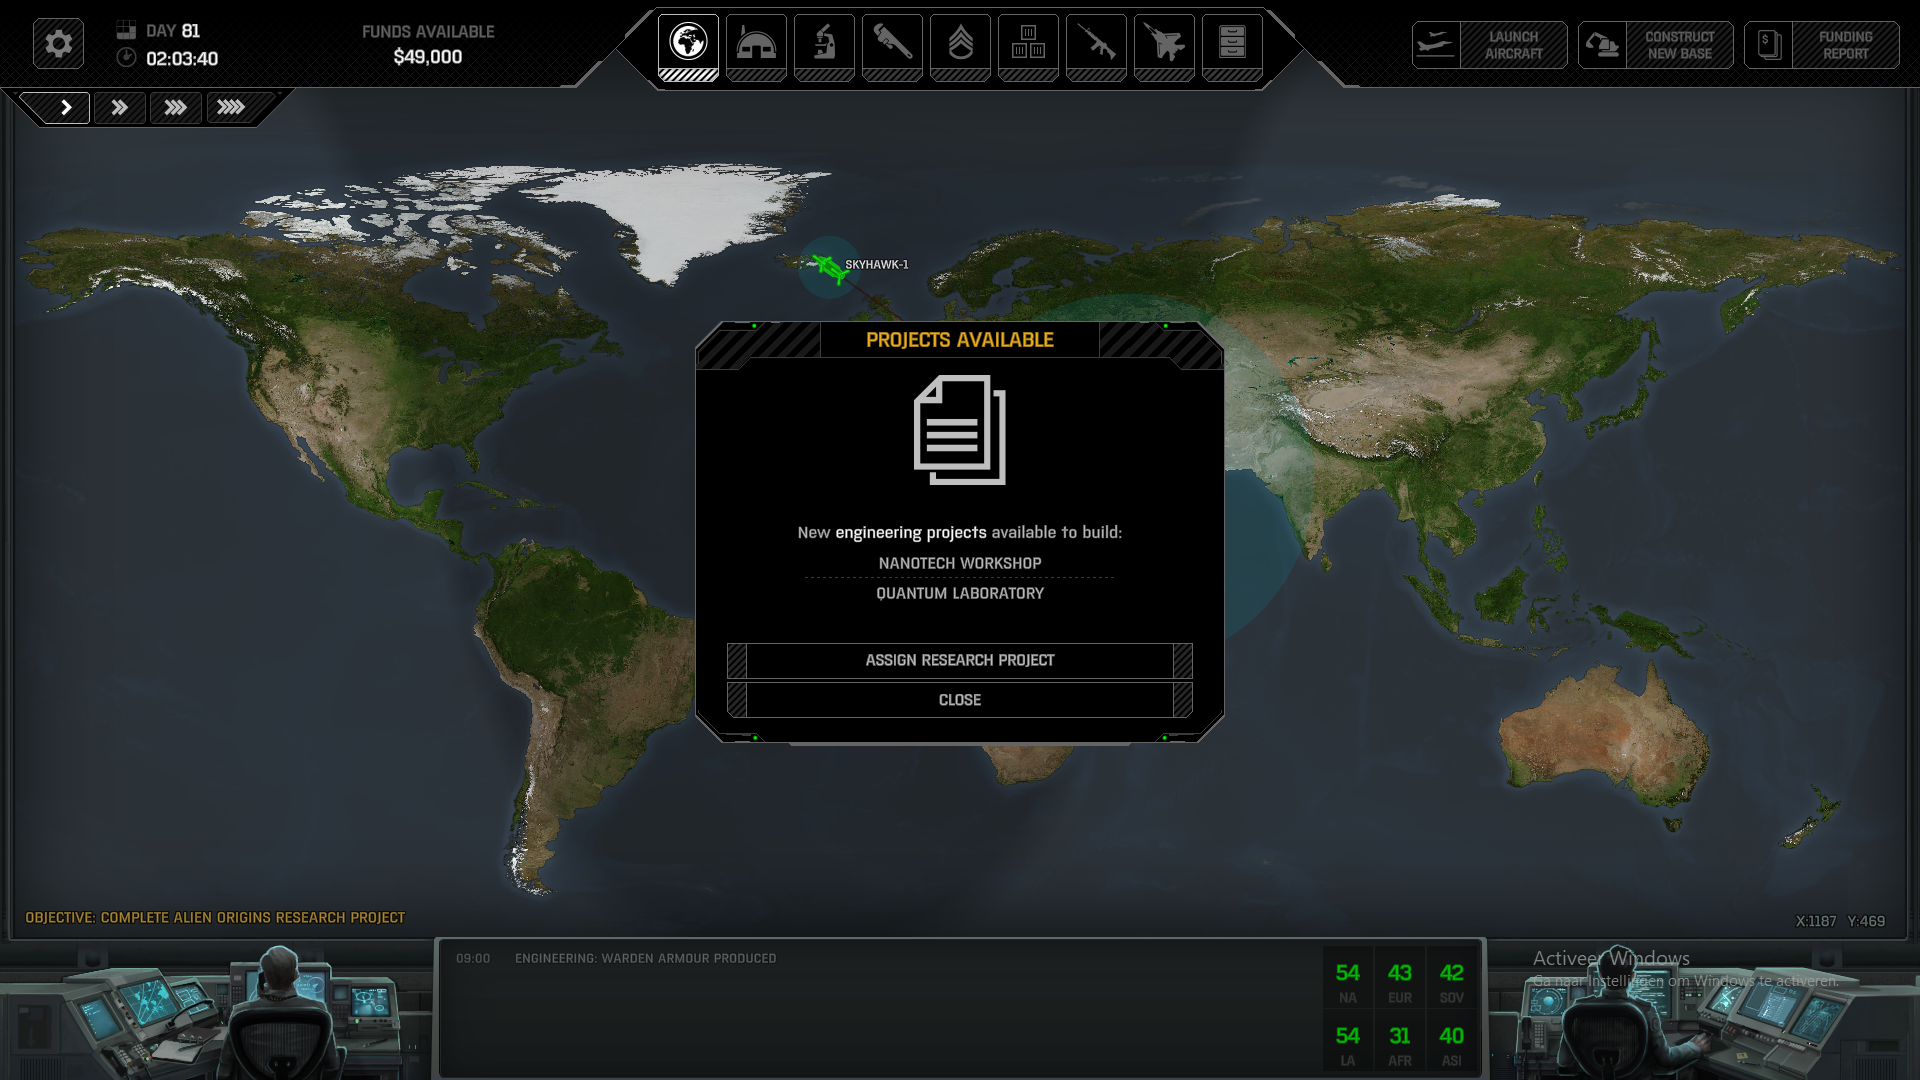The height and width of the screenshot is (1080, 1920).
Task: Open the storeroom crates screen
Action: [1028, 45]
